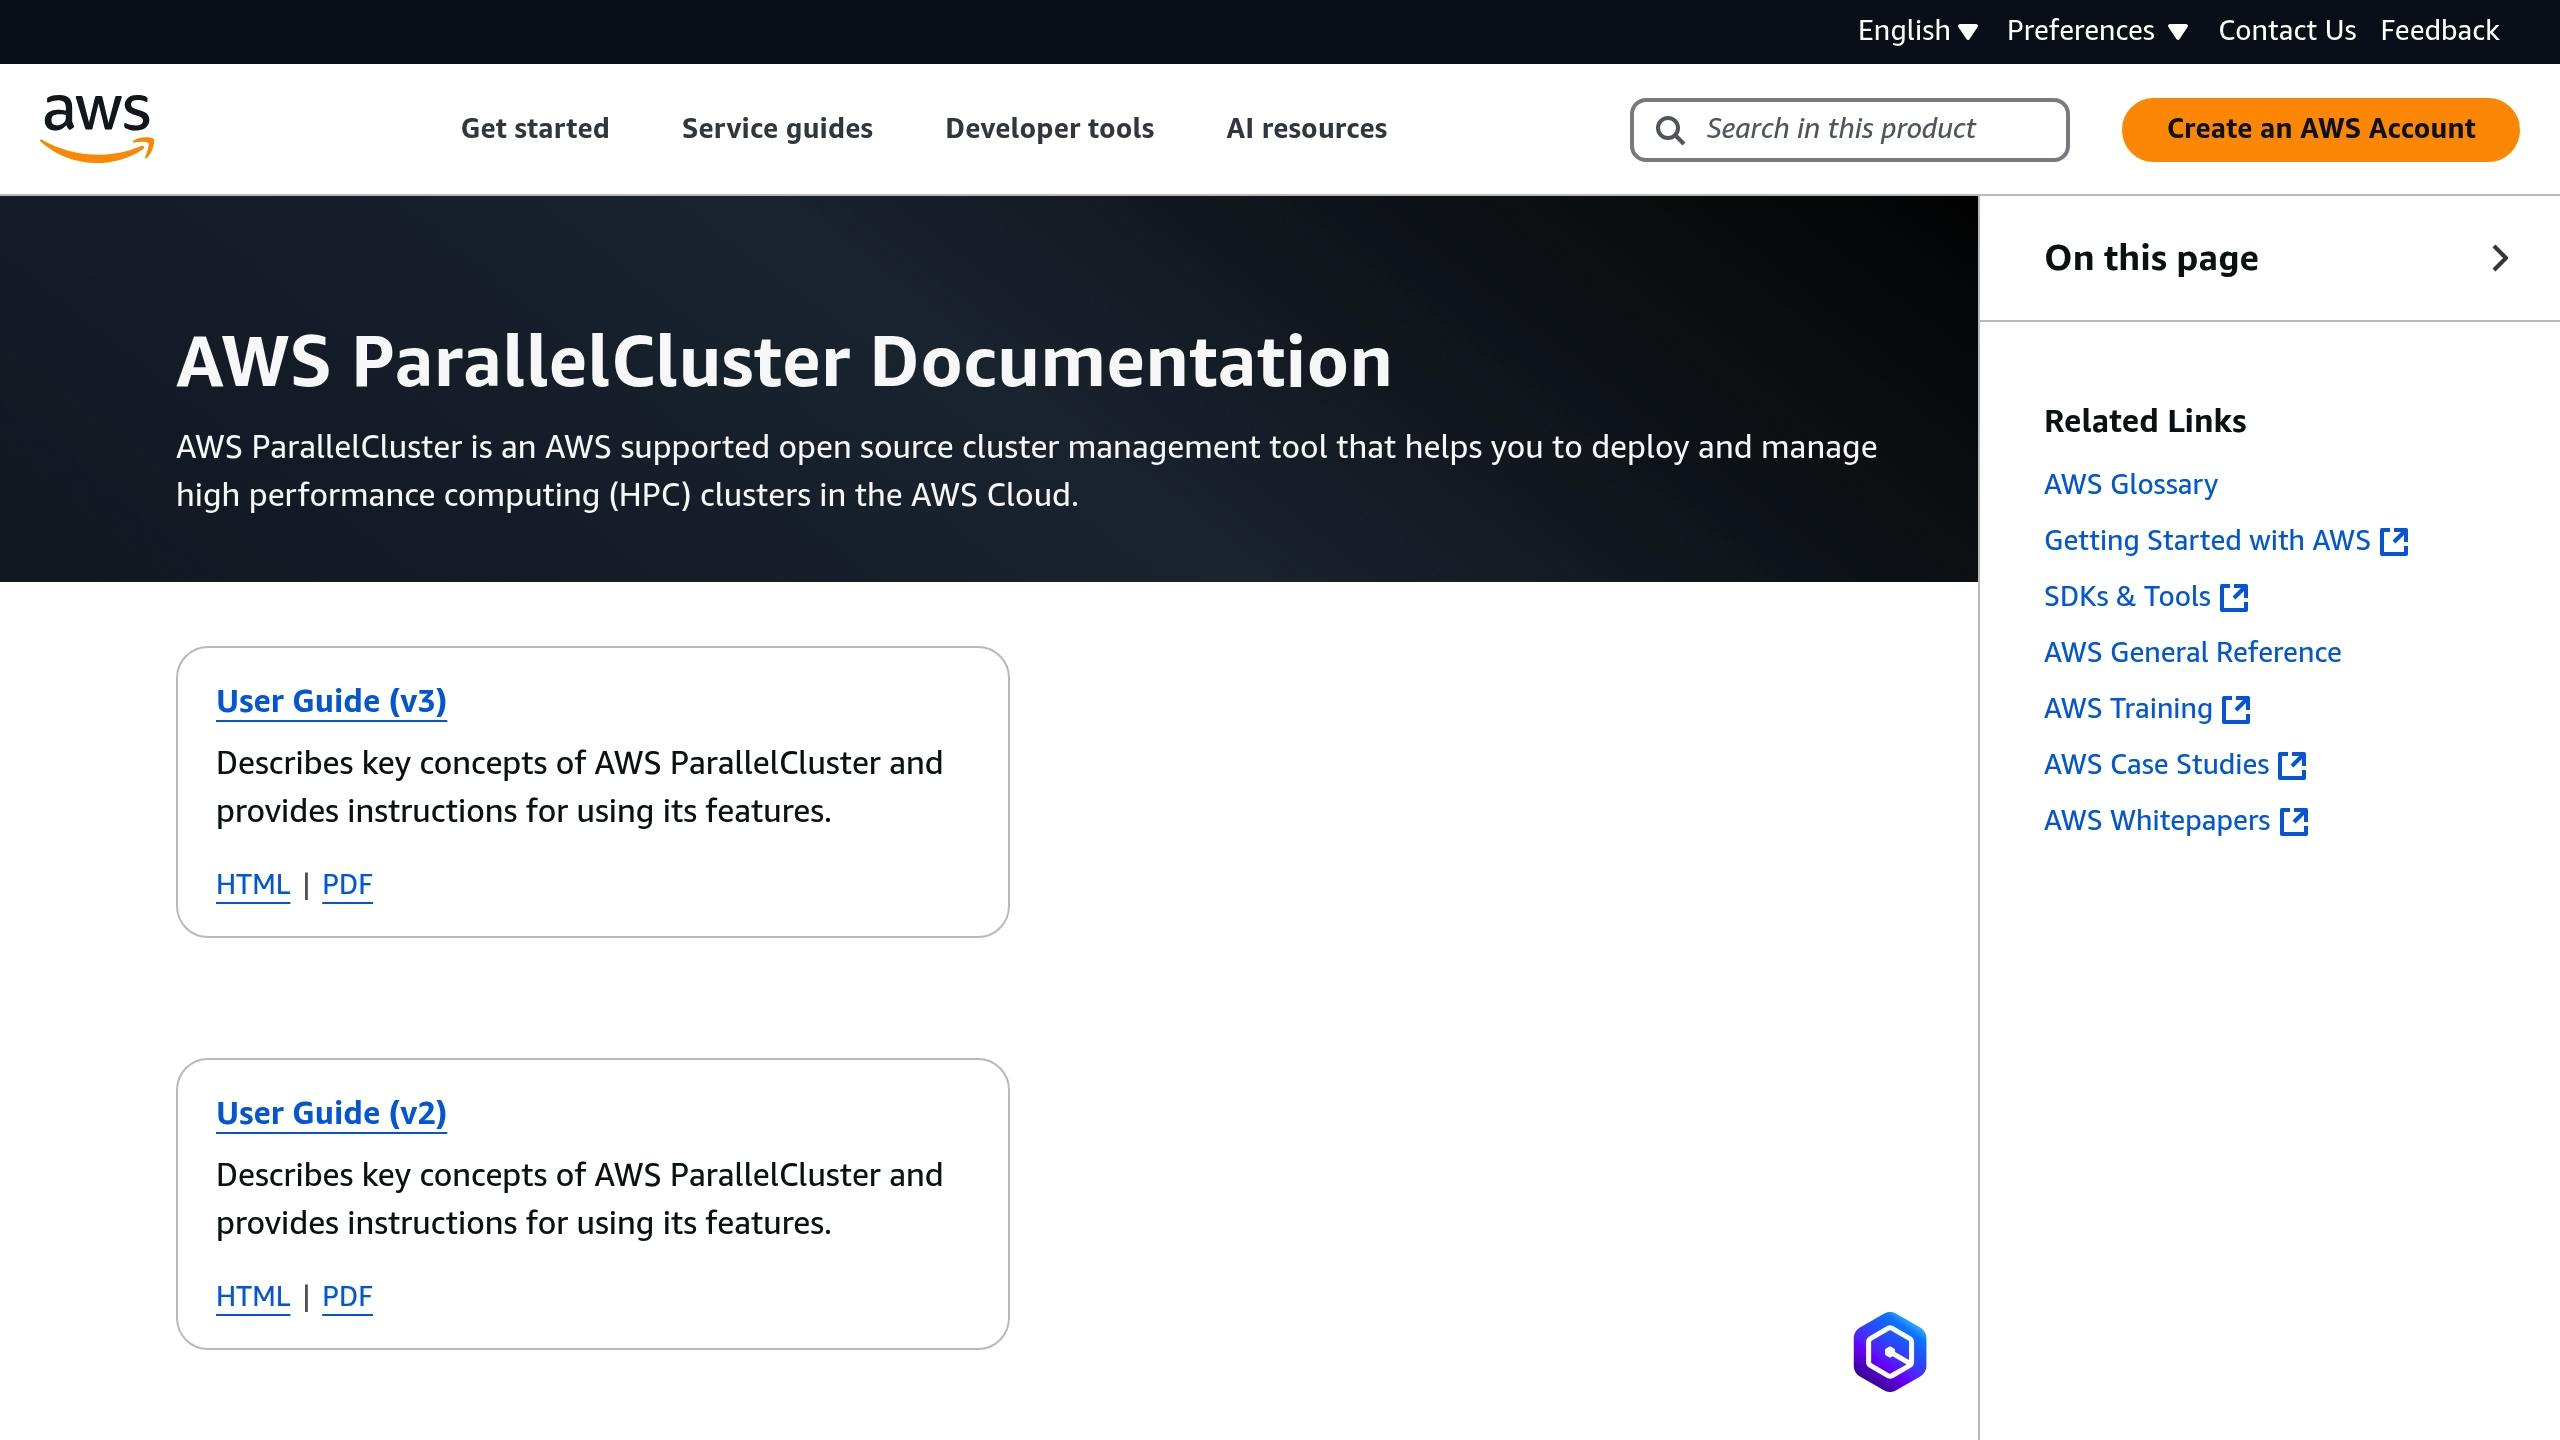
Task: Open Getting Started with AWS link
Action: pos(2207,540)
